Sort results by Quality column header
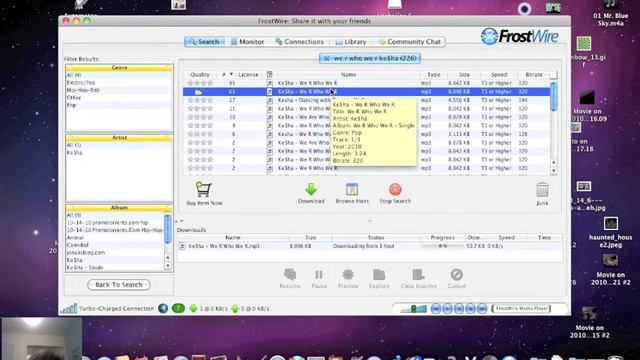 pyautogui.click(x=200, y=75)
